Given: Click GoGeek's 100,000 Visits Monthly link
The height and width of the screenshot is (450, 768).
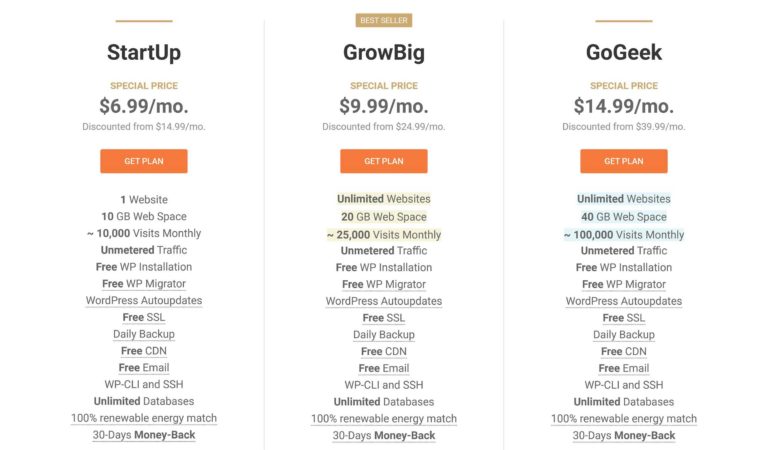Looking at the screenshot, I should tap(623, 235).
